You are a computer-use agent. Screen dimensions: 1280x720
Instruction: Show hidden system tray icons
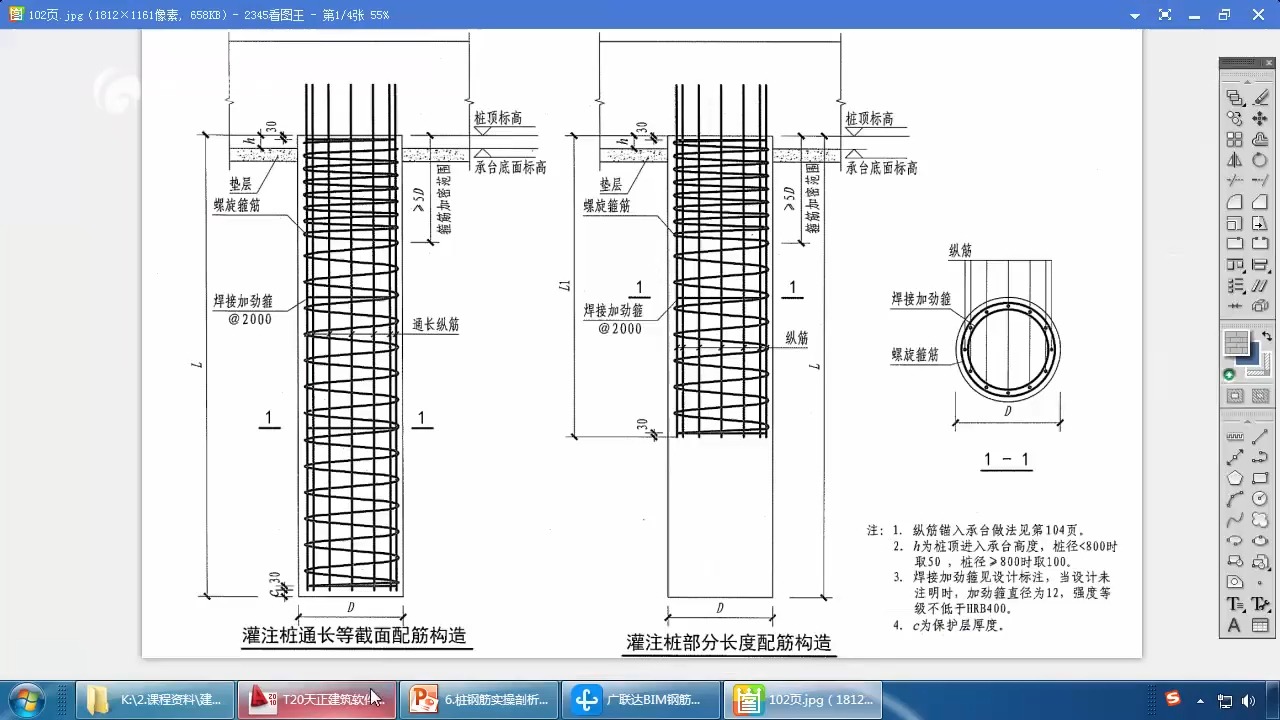pos(1198,700)
